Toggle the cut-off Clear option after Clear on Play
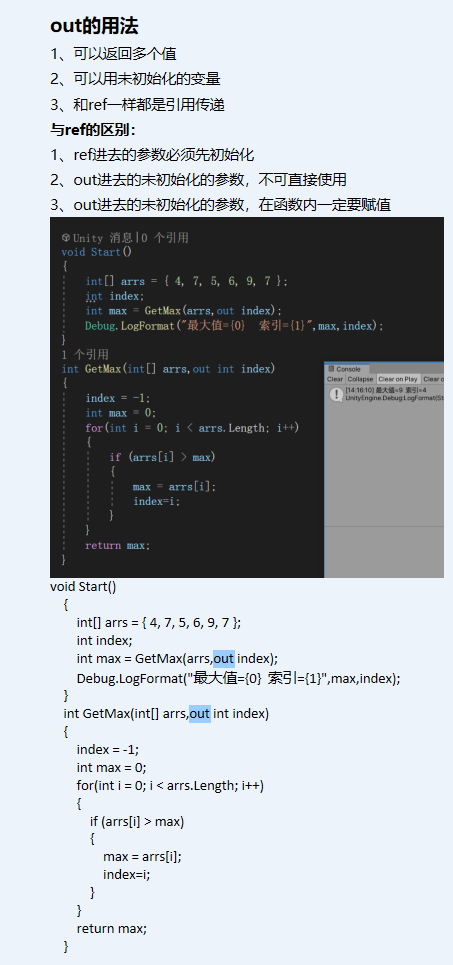Image resolution: width=453 pixels, height=965 pixels. tap(433, 379)
